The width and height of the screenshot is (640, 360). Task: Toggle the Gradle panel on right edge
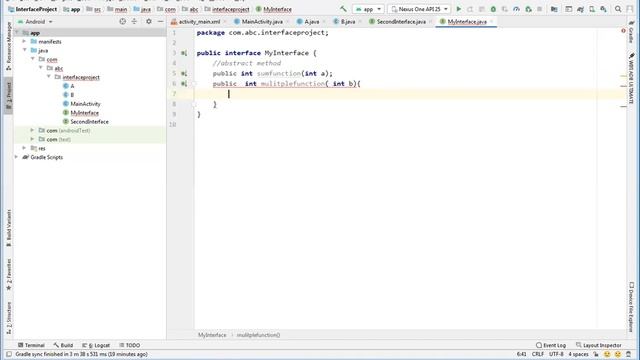click(631, 32)
